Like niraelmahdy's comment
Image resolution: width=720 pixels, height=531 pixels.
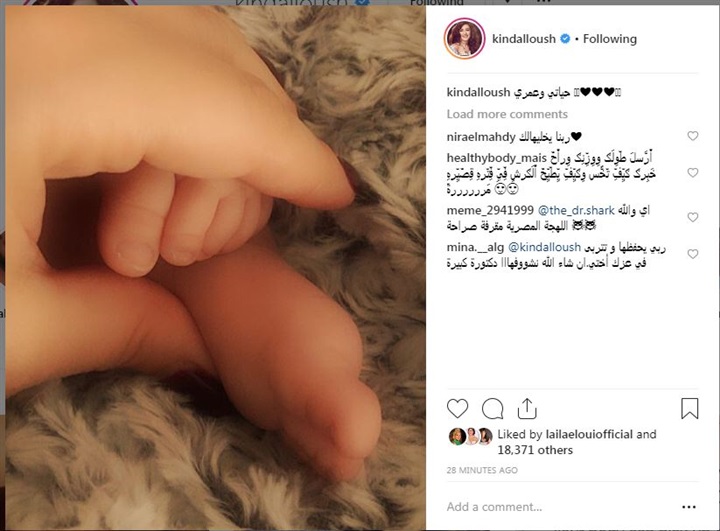tap(693, 136)
